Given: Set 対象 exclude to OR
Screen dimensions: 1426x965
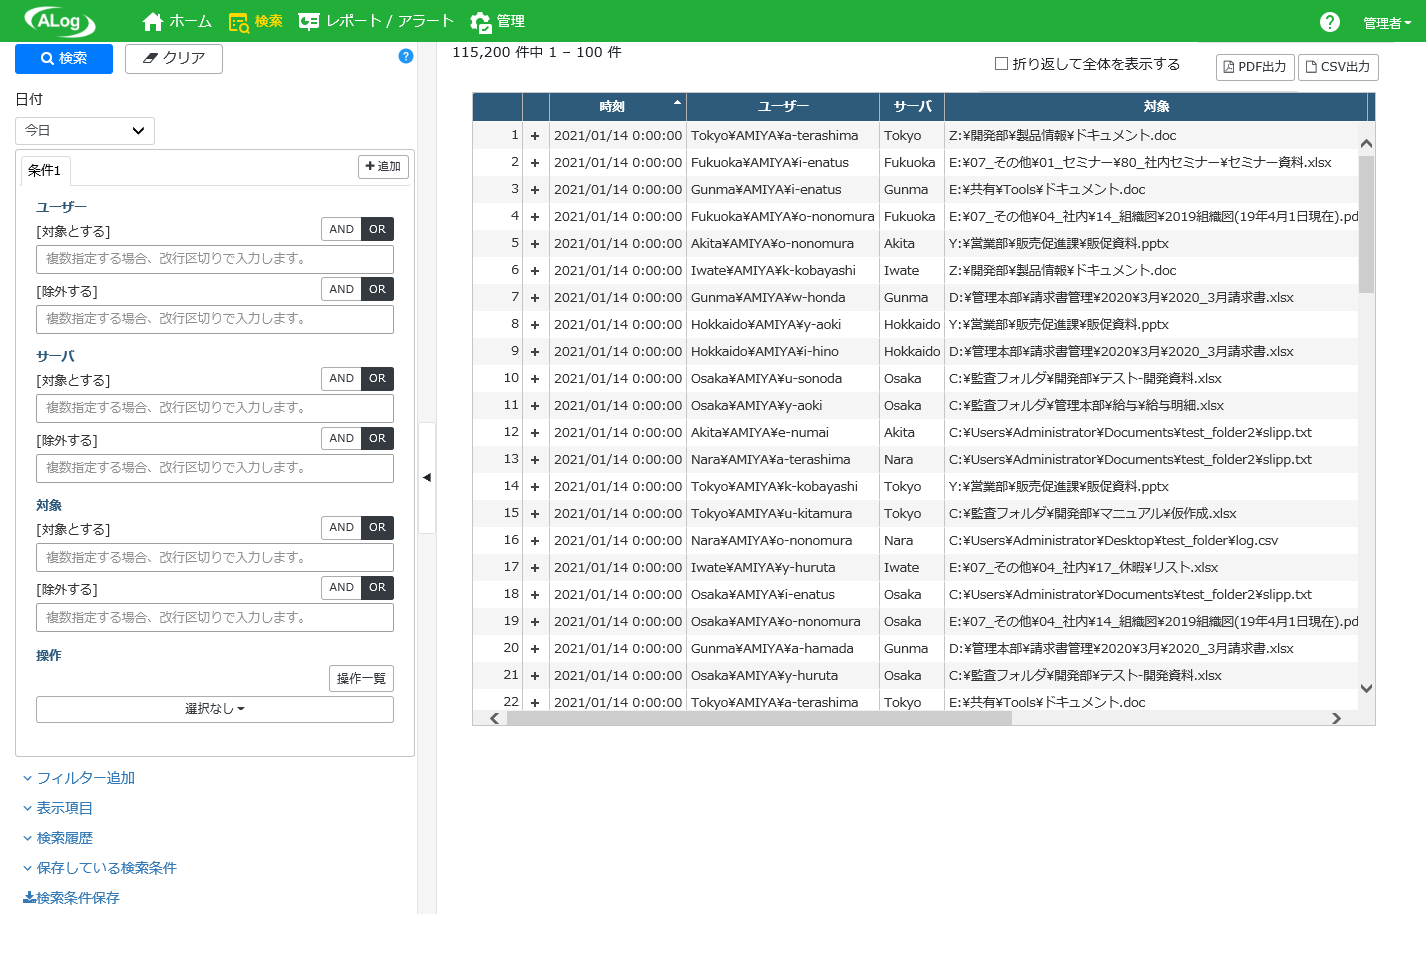Looking at the screenshot, I should tap(377, 587).
